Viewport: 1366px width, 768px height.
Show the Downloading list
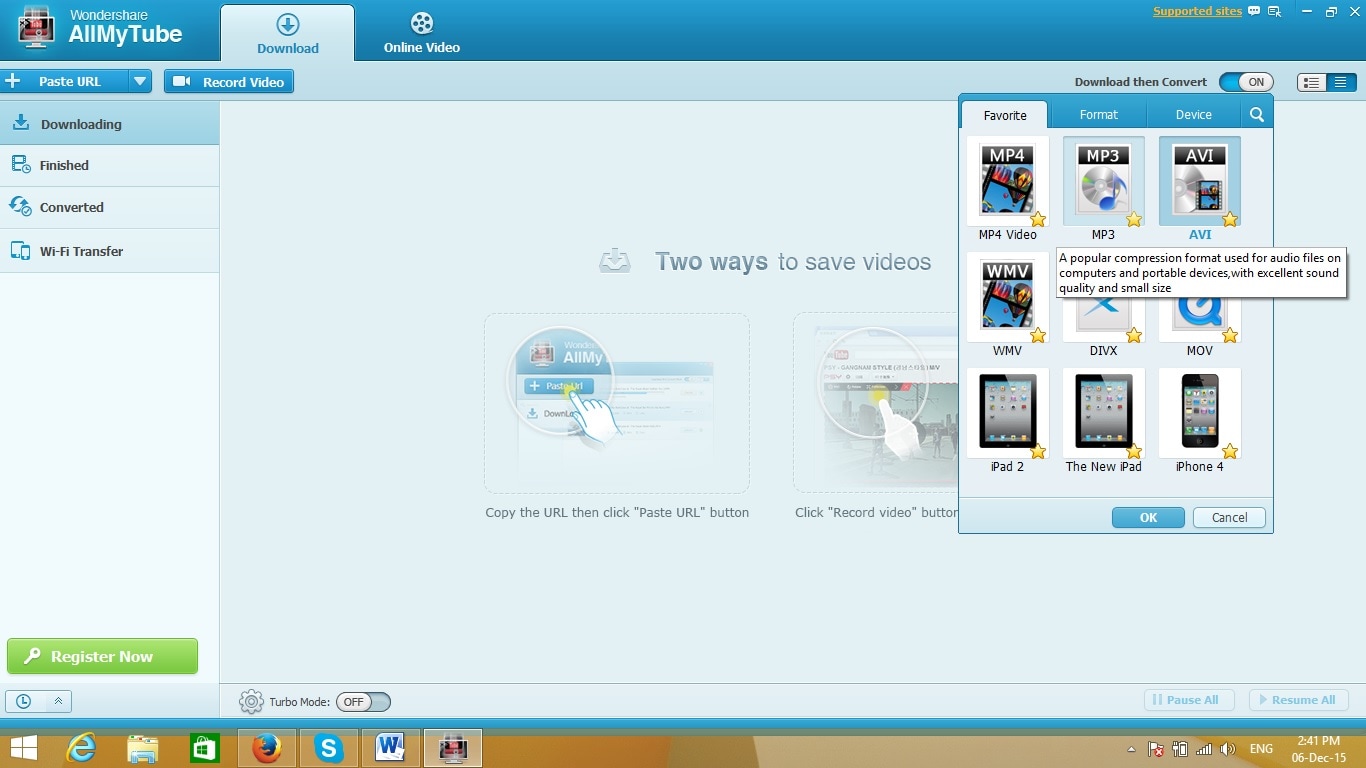109,124
